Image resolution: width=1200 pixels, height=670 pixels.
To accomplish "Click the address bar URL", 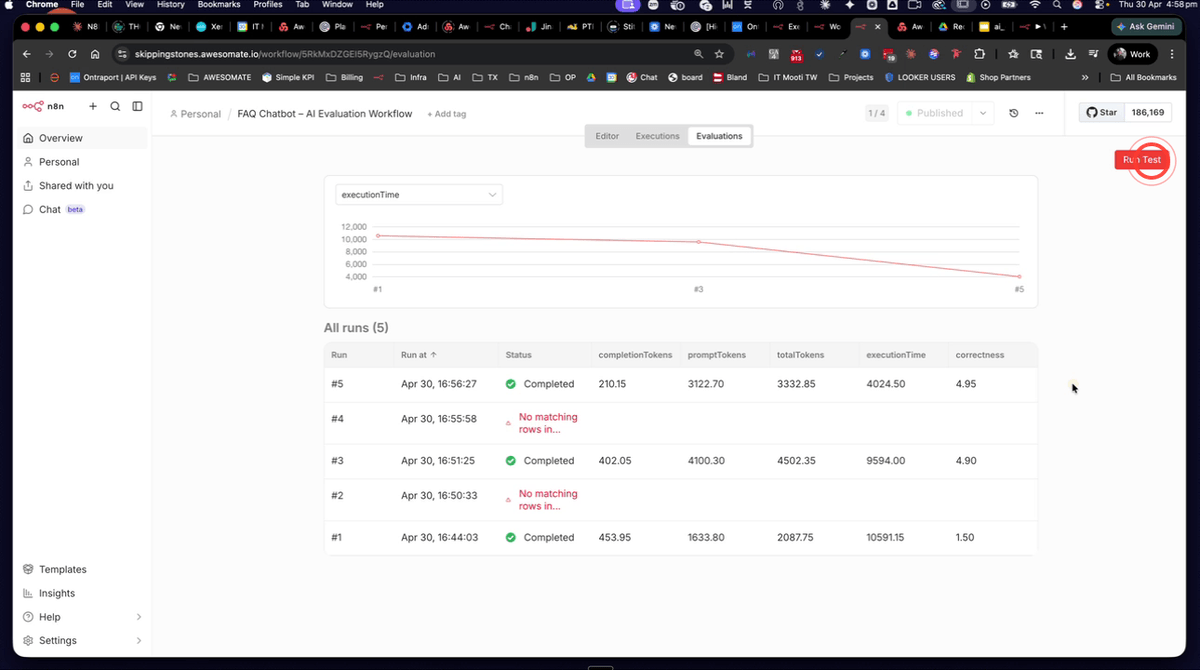I will click(x=285, y=54).
